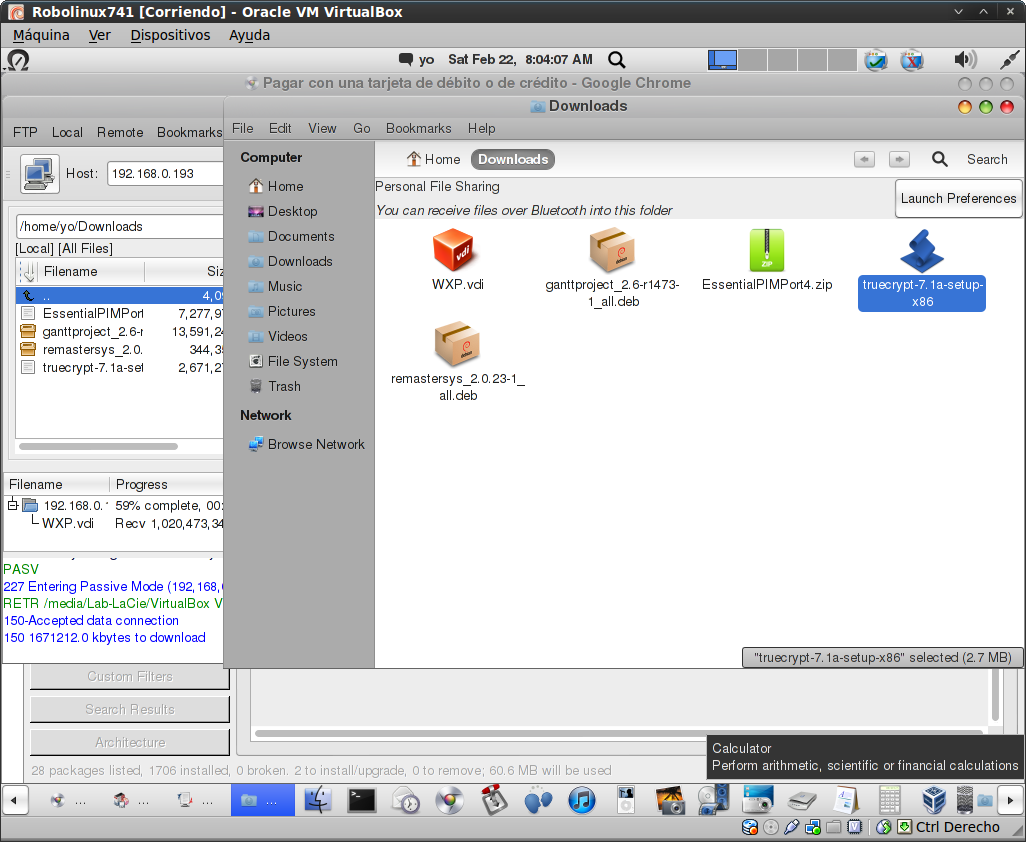The image size is (1026, 842).
Task: Select the EssentialPIMPort4.zip archive icon
Action: point(766,250)
